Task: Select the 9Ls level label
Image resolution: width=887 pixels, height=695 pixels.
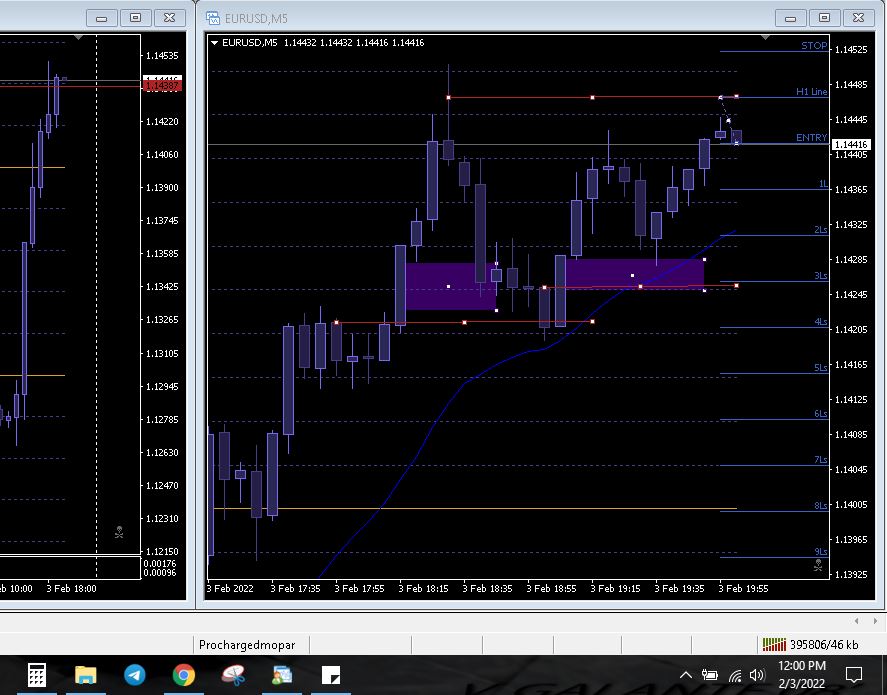Action: (x=820, y=552)
